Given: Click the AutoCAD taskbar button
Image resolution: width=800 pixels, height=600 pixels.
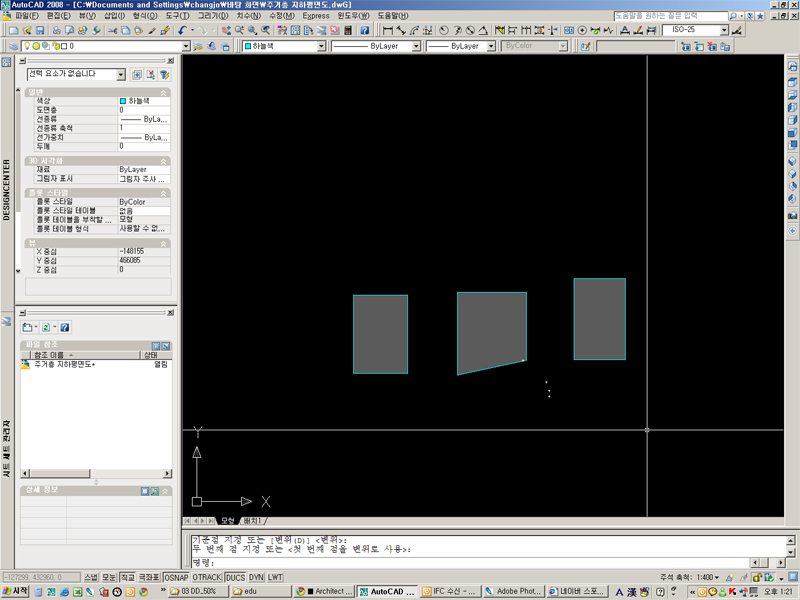Looking at the screenshot, I should pyautogui.click(x=386, y=592).
